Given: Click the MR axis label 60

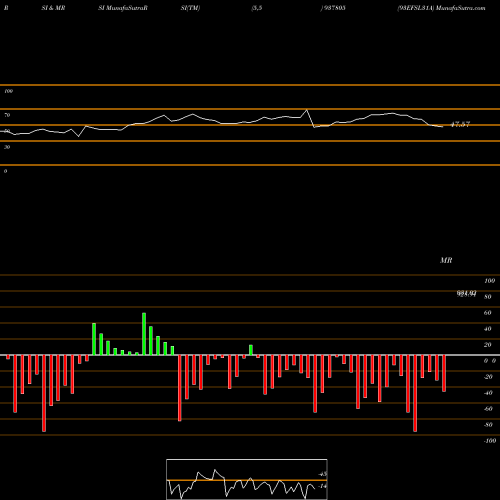Looking at the screenshot, I should (488, 313).
